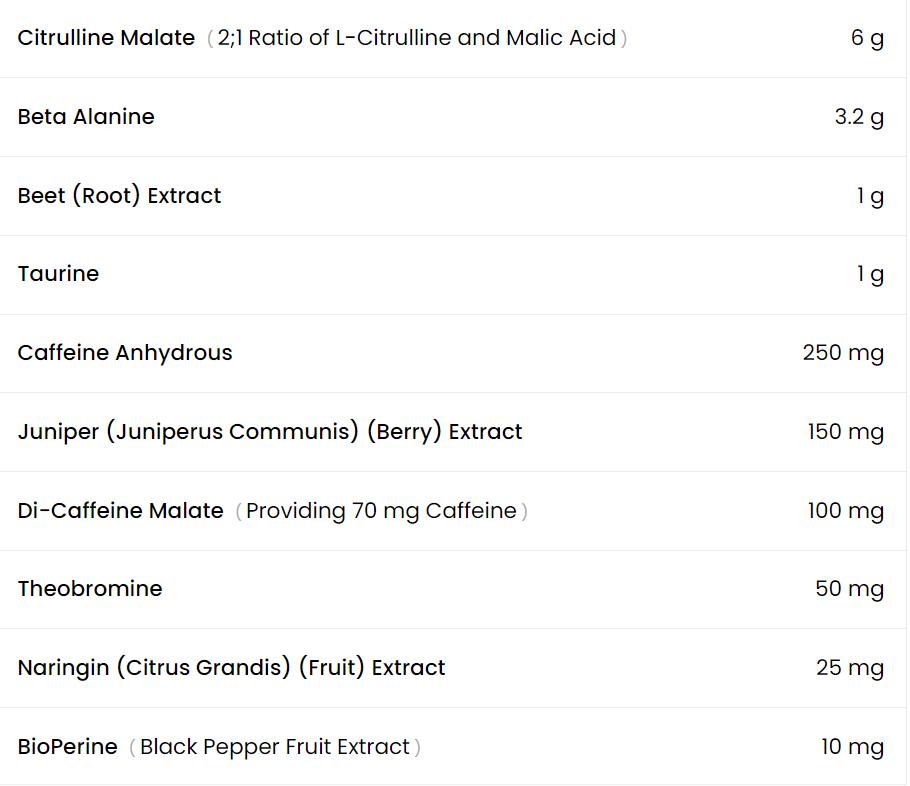Select the Beta Alanine ingredient label
910x786 pixels.
[86, 117]
